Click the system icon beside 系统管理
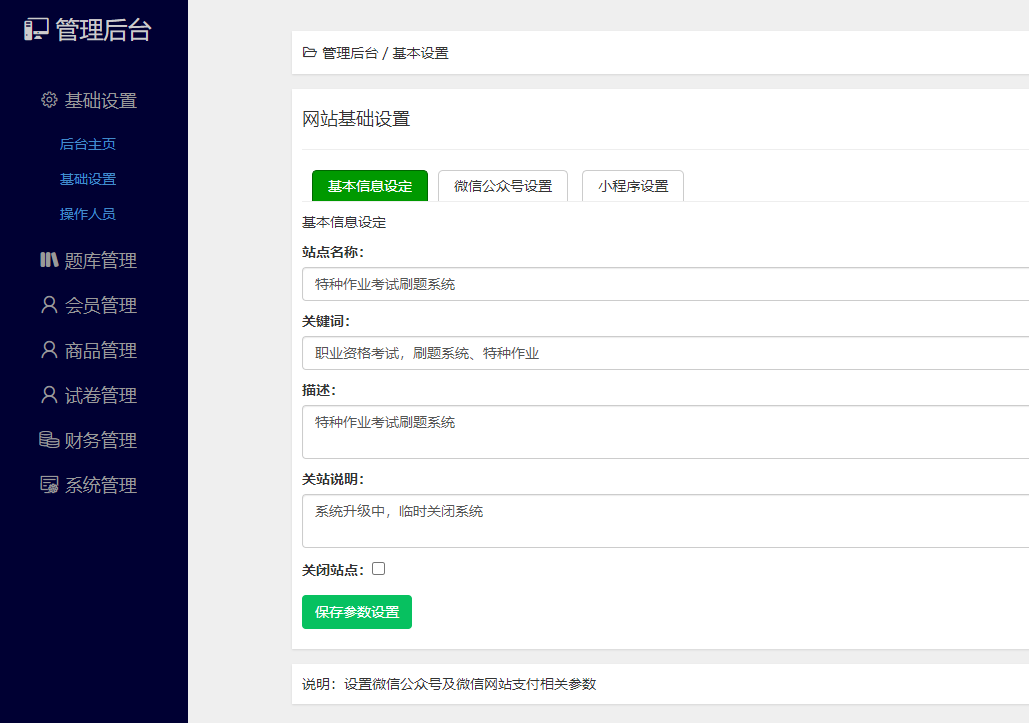 coord(49,485)
